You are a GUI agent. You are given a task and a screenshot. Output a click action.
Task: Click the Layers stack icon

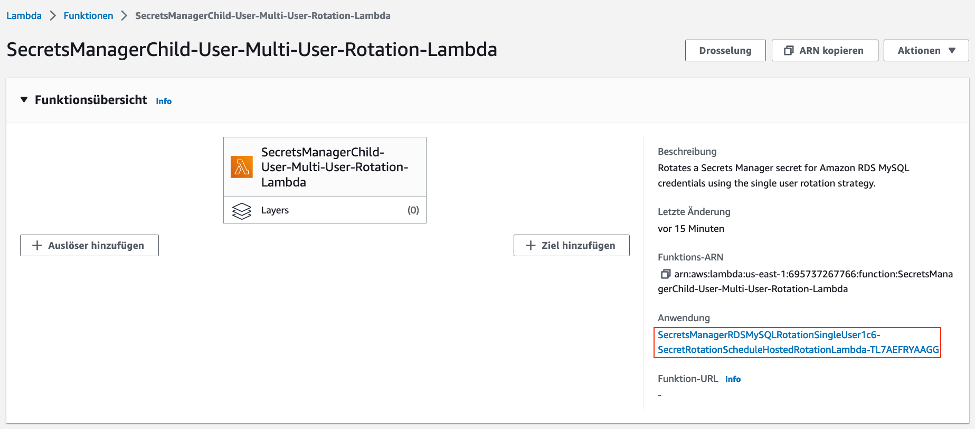pyautogui.click(x=241, y=211)
